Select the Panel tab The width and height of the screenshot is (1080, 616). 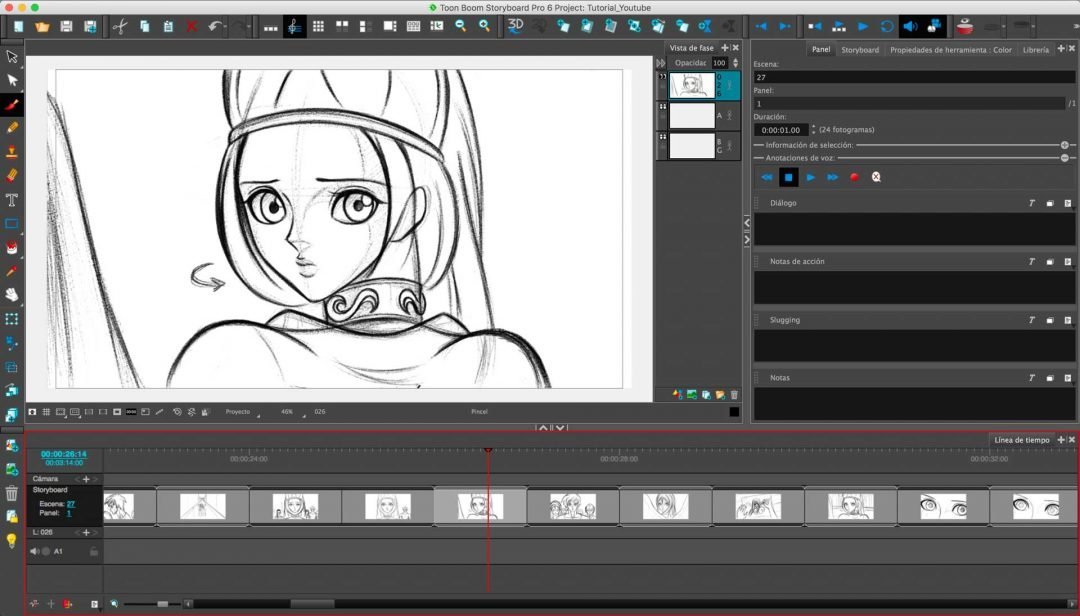coord(820,50)
